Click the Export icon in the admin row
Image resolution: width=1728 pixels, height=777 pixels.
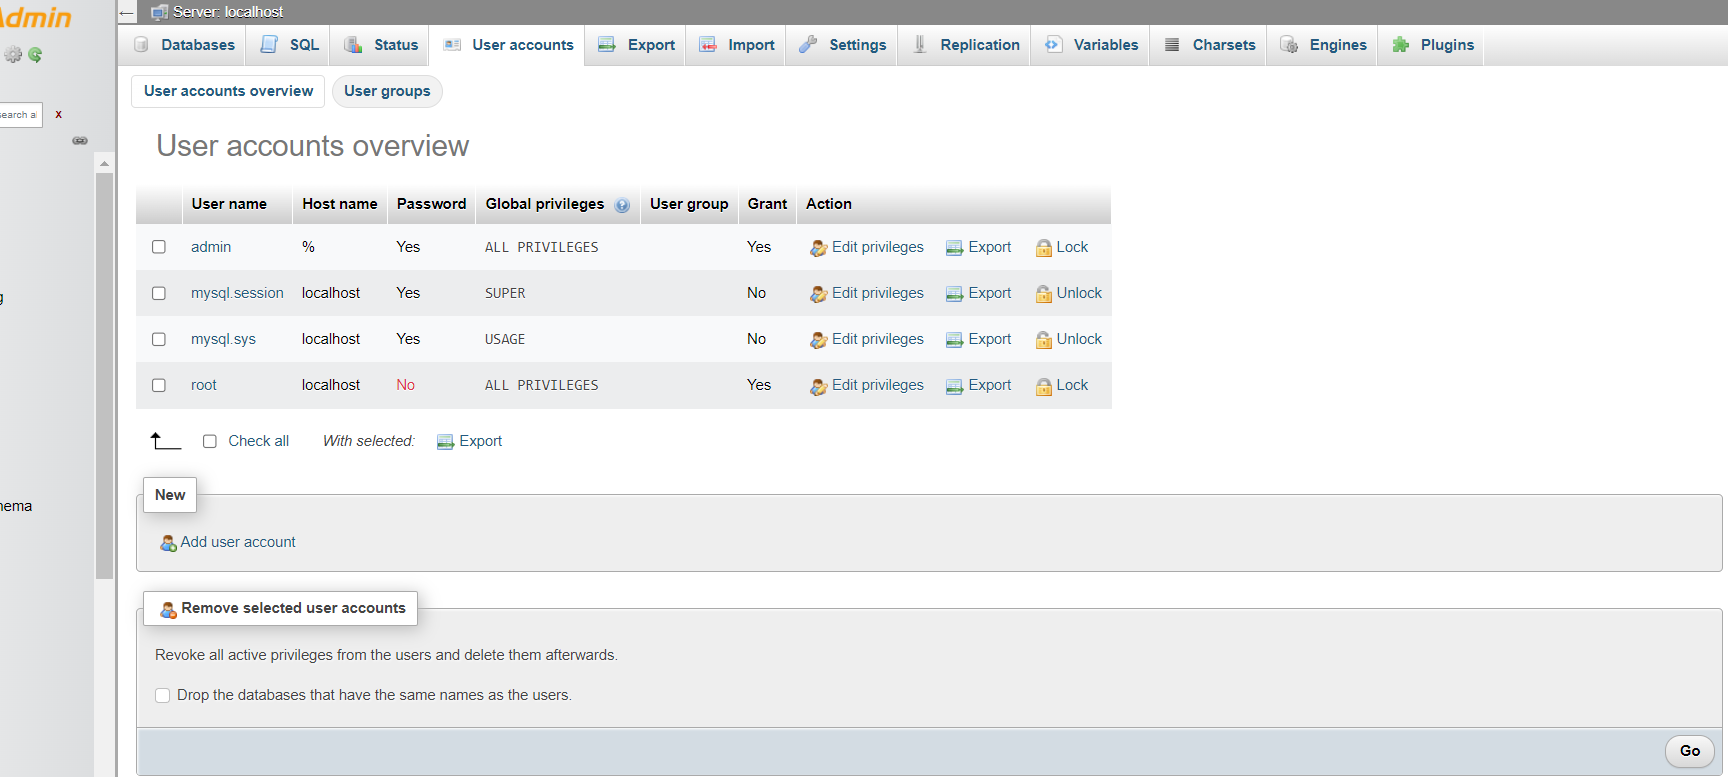coord(954,248)
